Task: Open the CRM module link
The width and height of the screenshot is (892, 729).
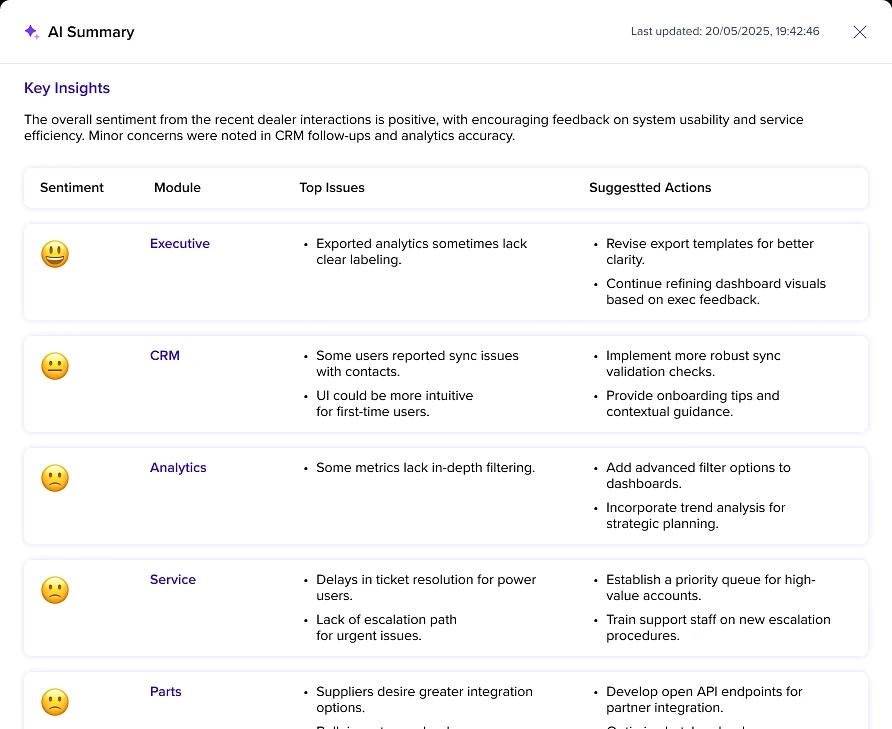Action: point(165,356)
